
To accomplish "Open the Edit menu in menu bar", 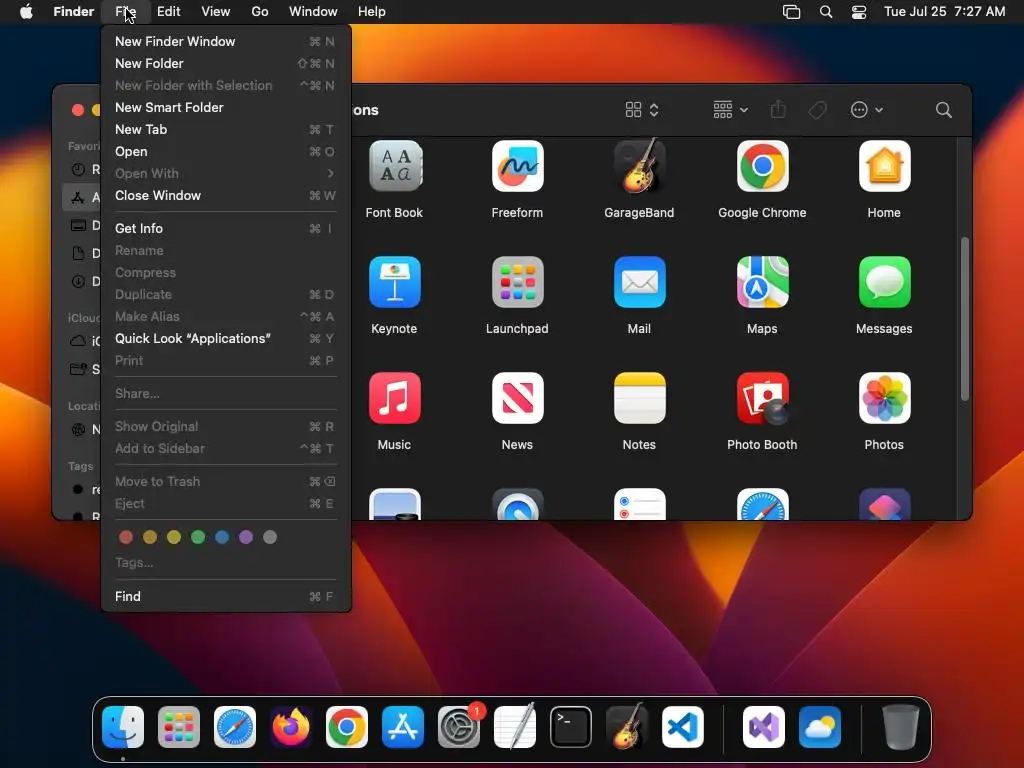I will pyautogui.click(x=168, y=12).
